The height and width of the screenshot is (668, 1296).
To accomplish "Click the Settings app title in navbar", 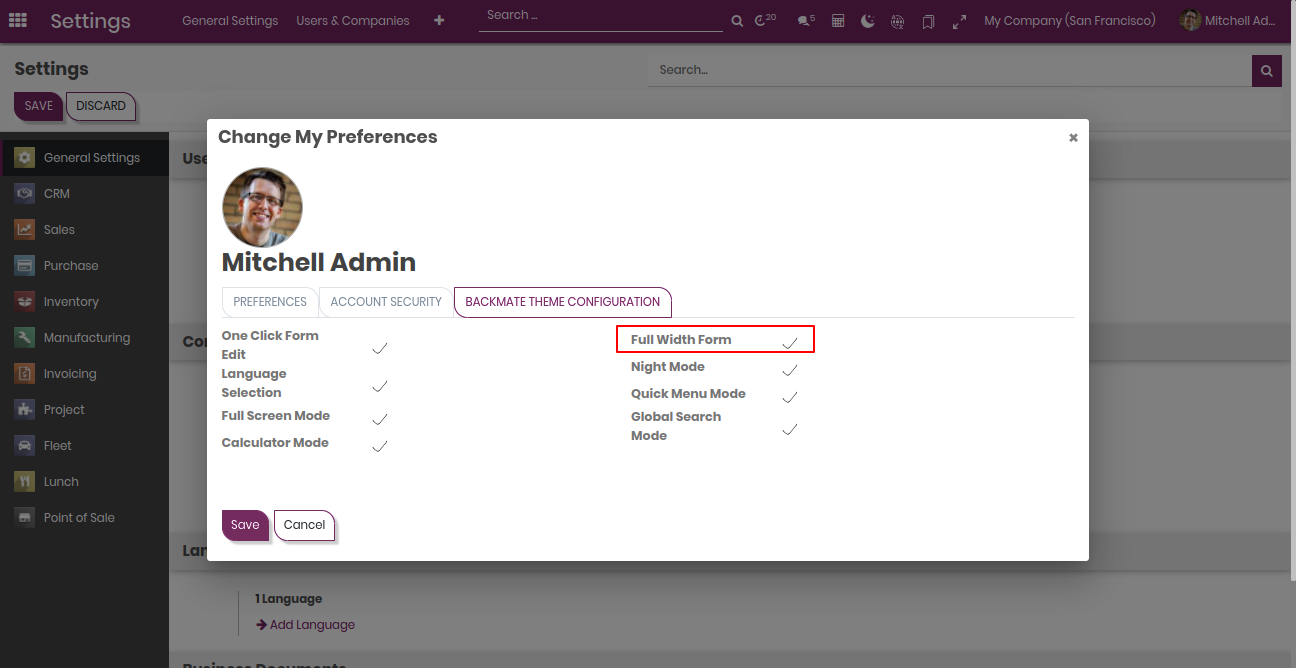I will click(91, 21).
